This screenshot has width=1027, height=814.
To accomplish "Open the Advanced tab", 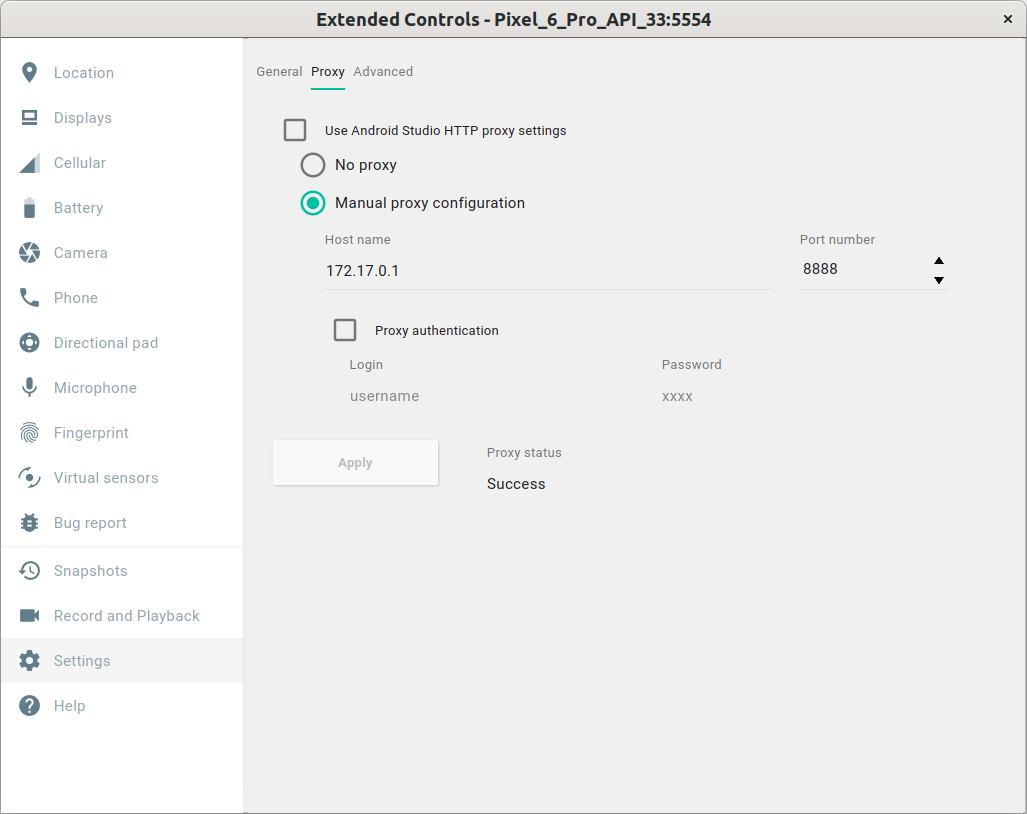I will [383, 71].
